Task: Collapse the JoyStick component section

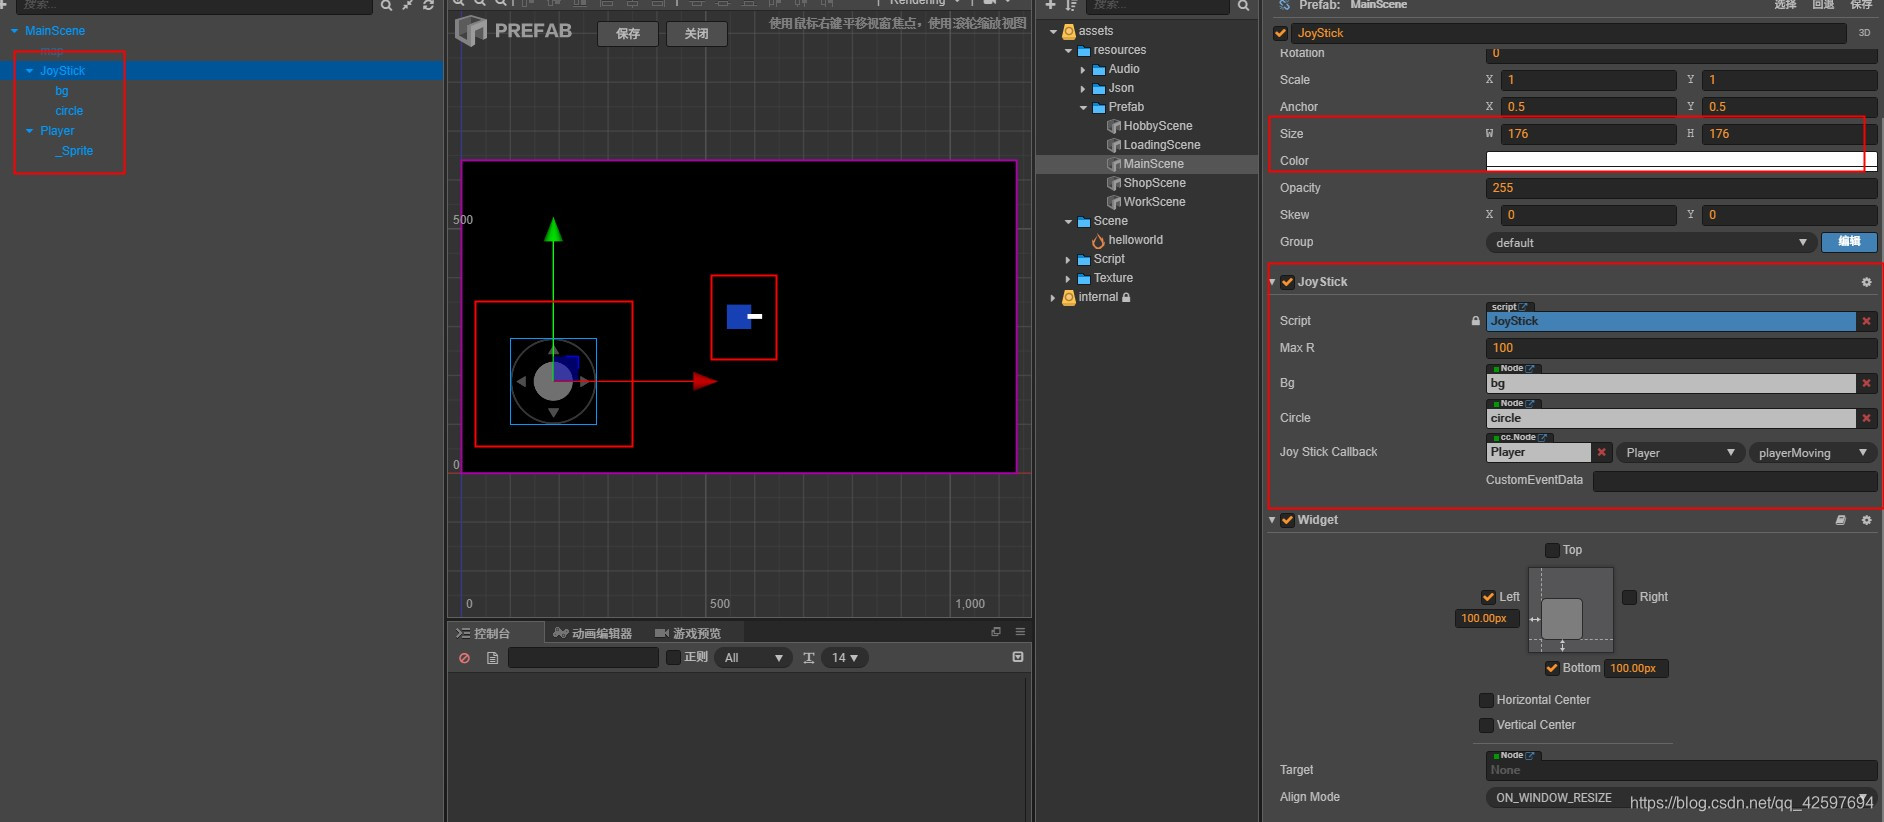Action: [1272, 282]
